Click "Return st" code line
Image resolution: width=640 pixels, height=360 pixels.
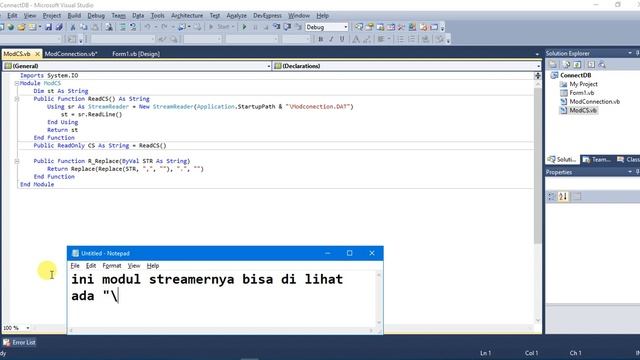pyautogui.click(x=62, y=130)
